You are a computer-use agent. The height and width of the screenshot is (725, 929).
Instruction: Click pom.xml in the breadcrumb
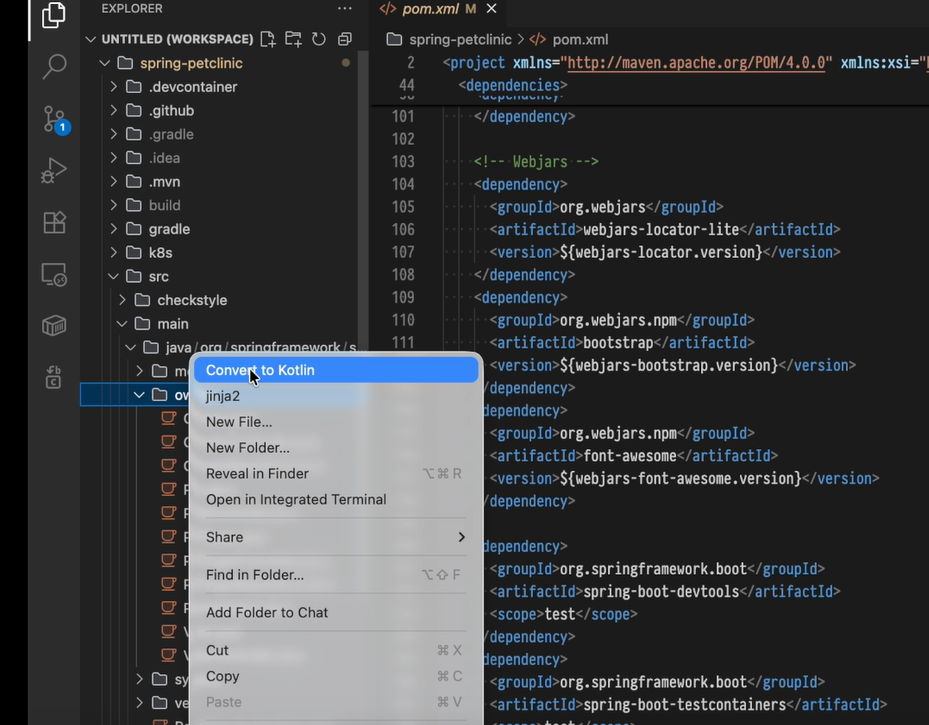580,39
